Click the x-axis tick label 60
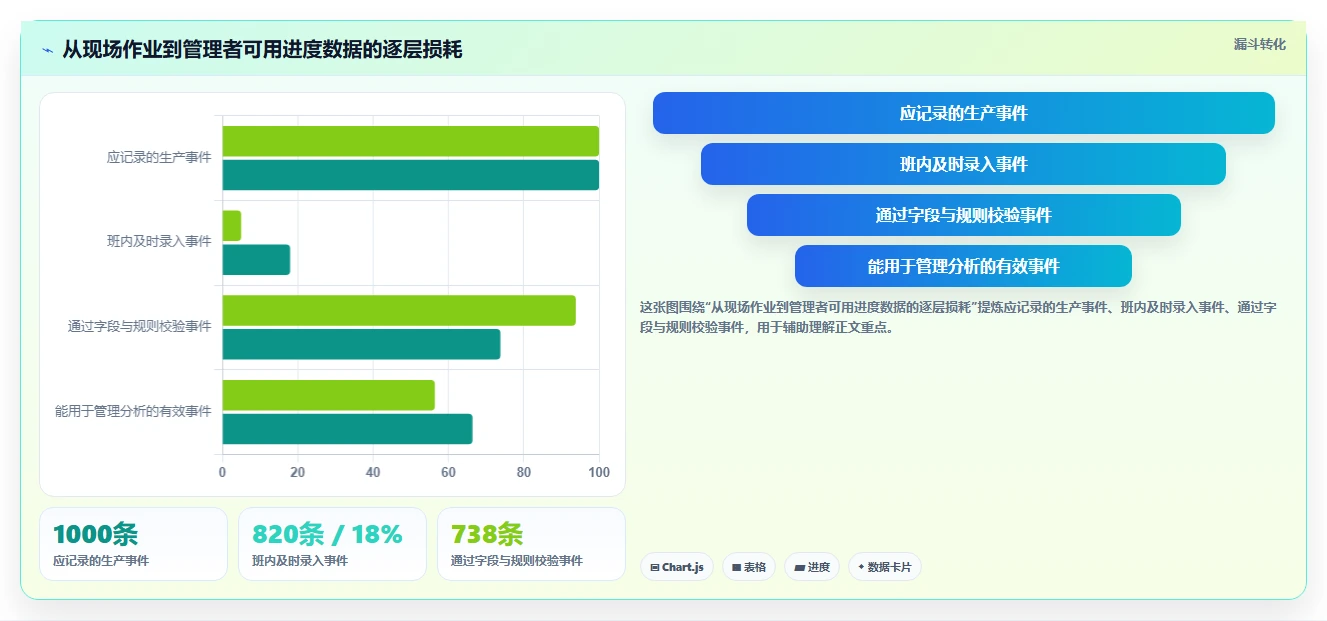Screen dimensions: 1327x621 [448, 473]
